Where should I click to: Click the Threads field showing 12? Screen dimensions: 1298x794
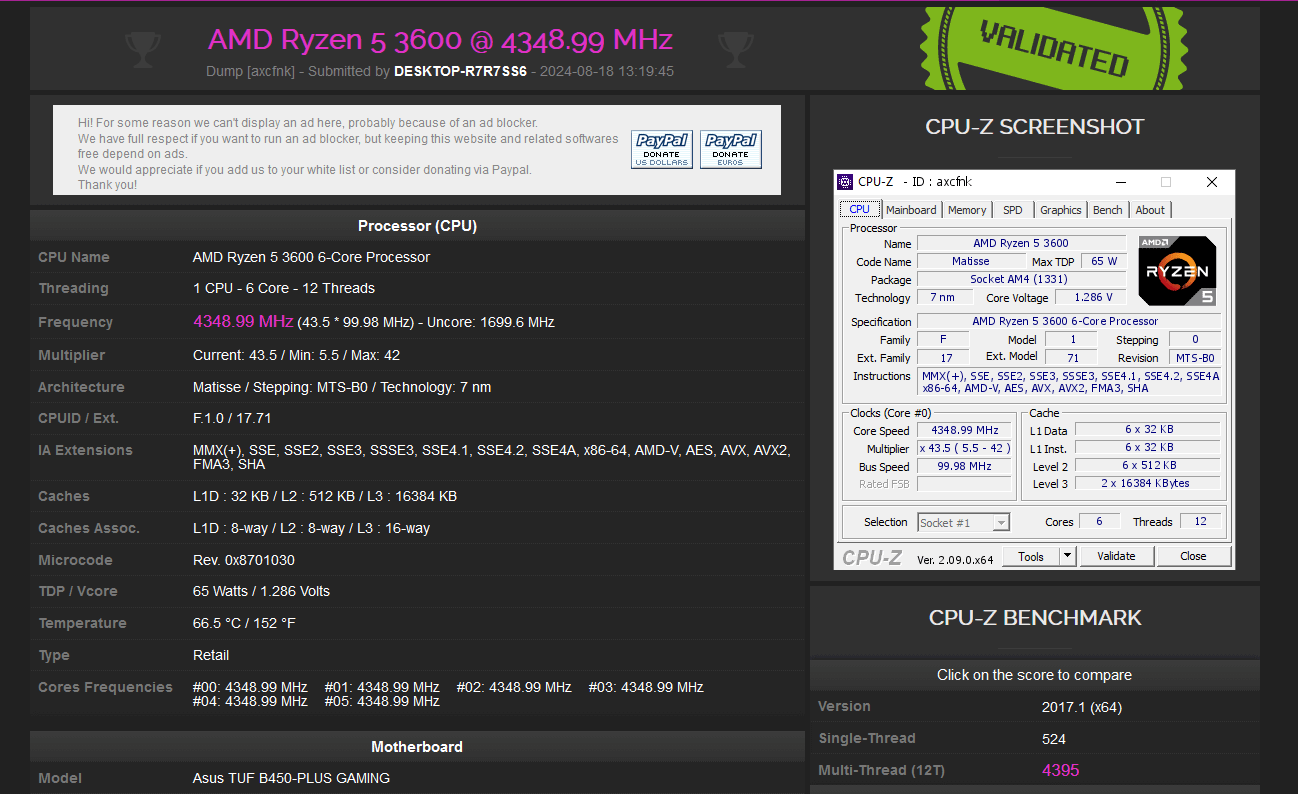(x=1200, y=522)
